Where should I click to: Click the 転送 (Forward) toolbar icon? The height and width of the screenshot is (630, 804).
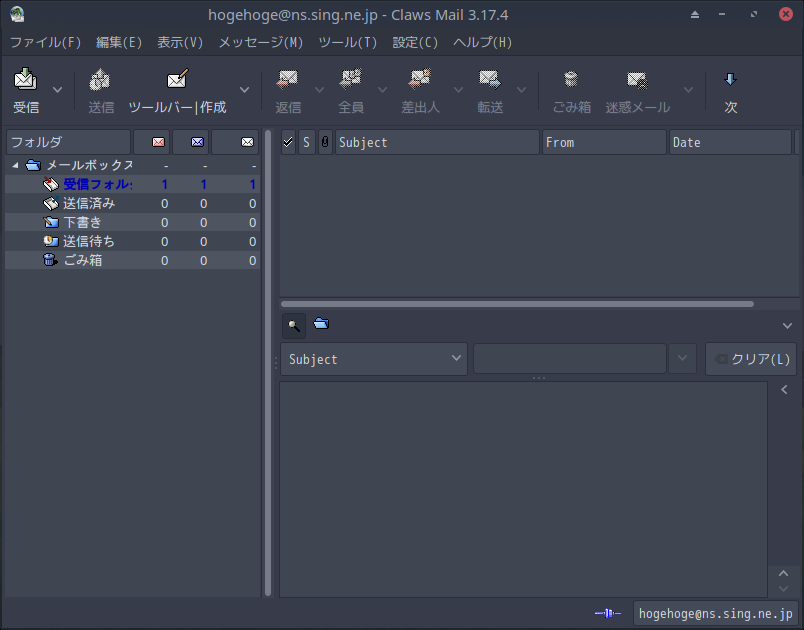(x=490, y=79)
